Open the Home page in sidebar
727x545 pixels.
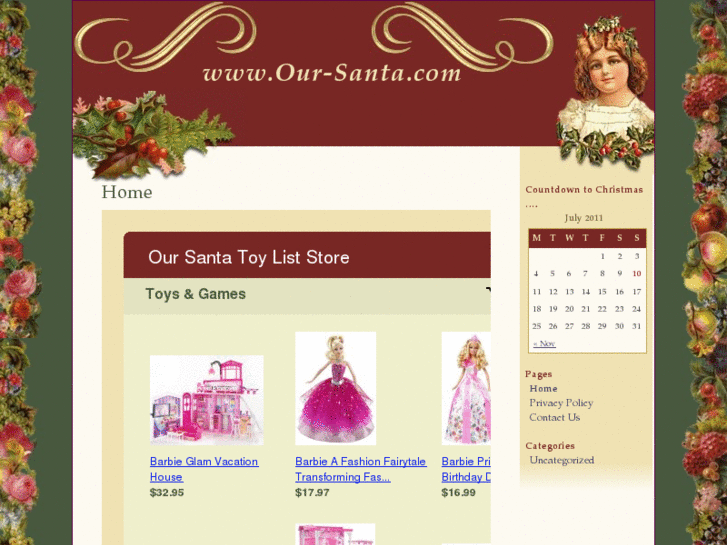tap(543, 389)
